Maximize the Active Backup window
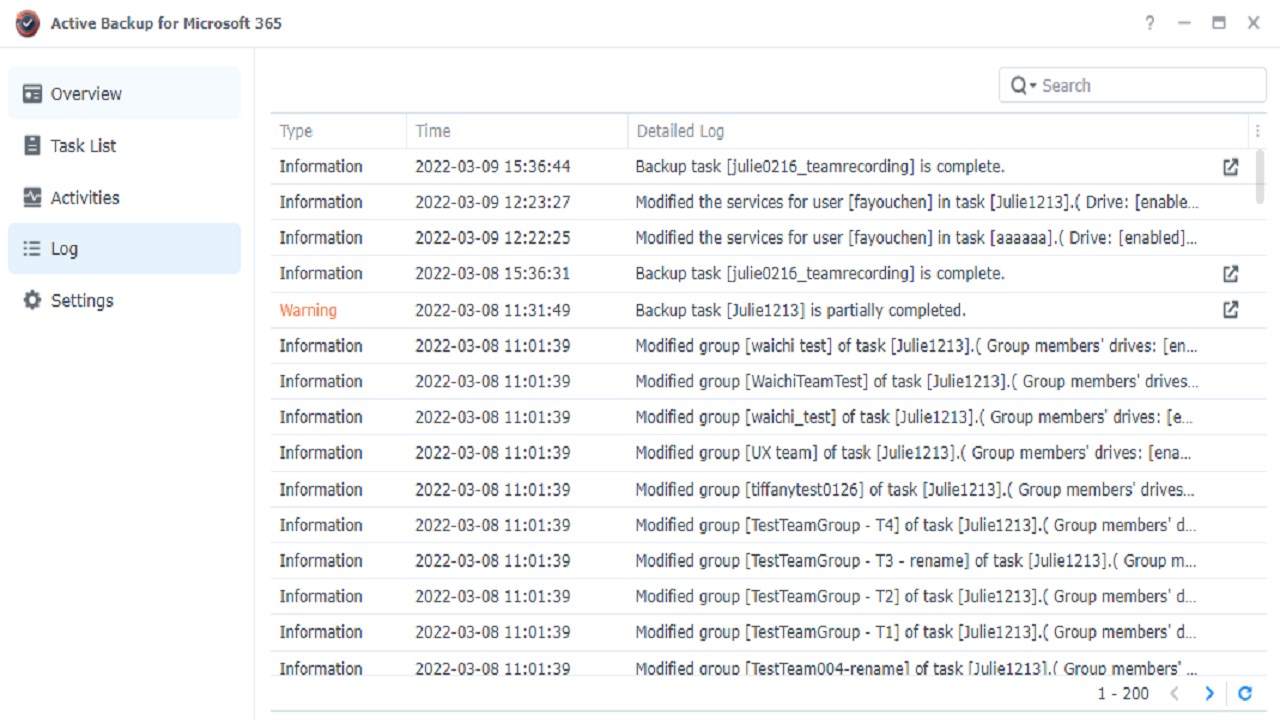The image size is (1280, 720). point(1219,23)
